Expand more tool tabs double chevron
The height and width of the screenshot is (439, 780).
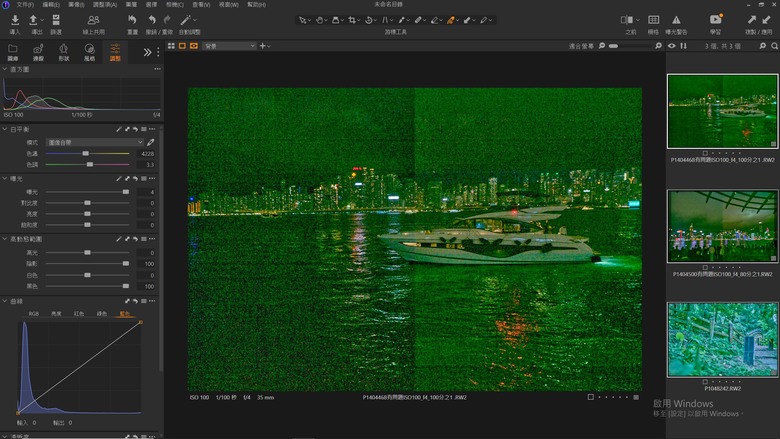click(x=147, y=52)
